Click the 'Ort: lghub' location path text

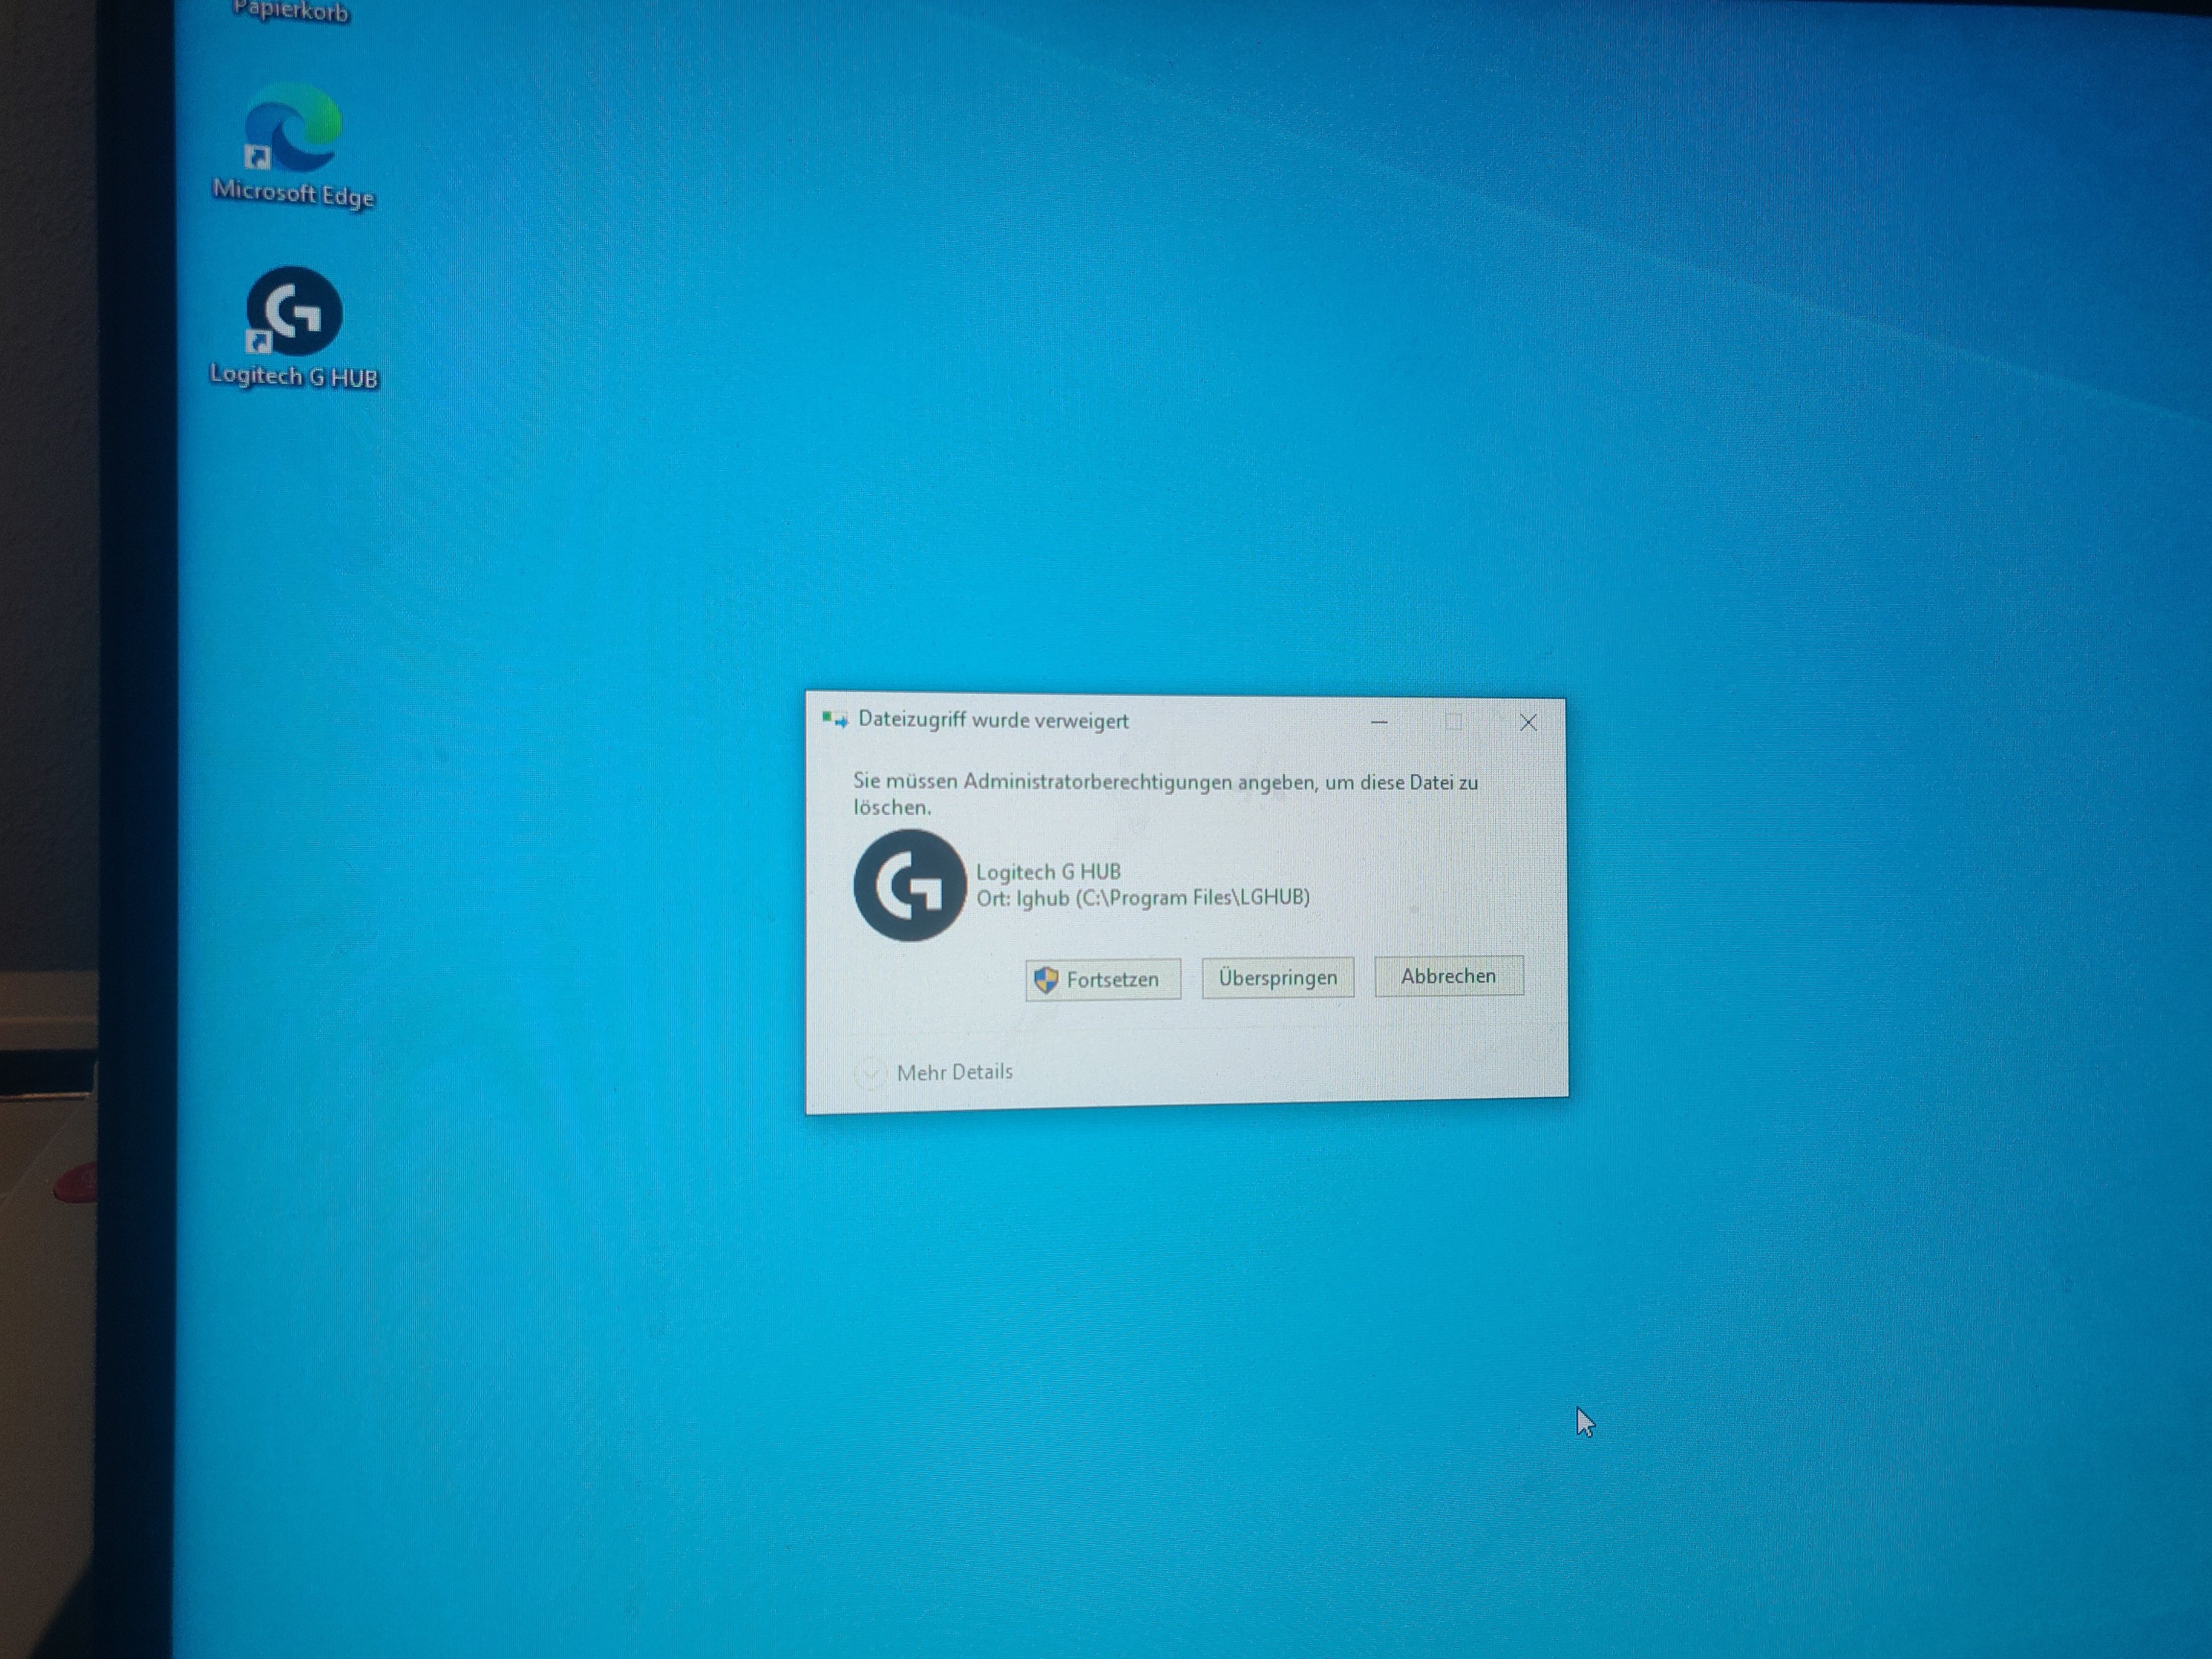coord(1142,898)
